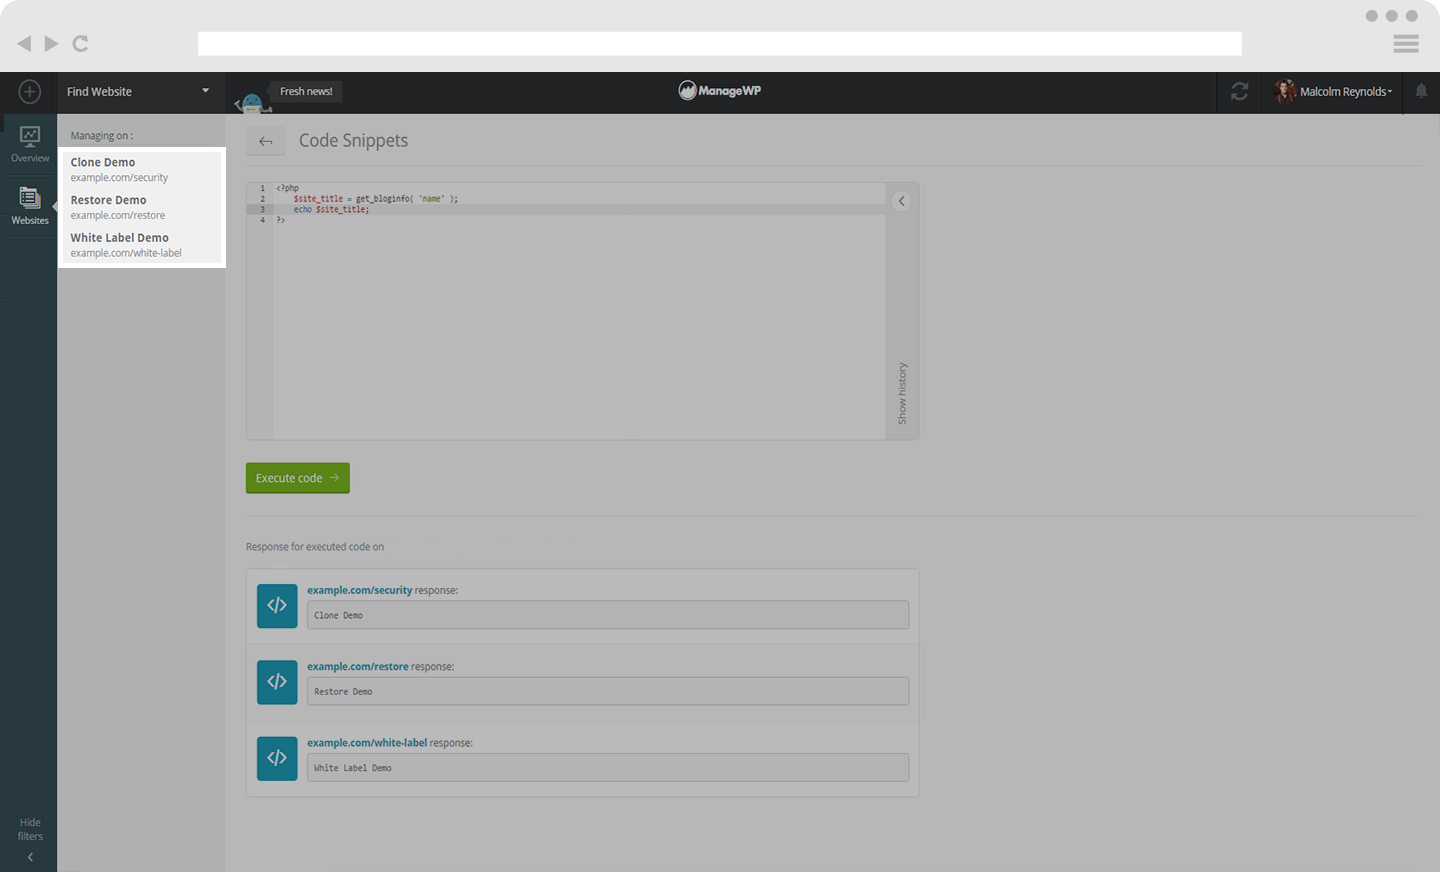Click the browser back arrow

(x=24, y=43)
